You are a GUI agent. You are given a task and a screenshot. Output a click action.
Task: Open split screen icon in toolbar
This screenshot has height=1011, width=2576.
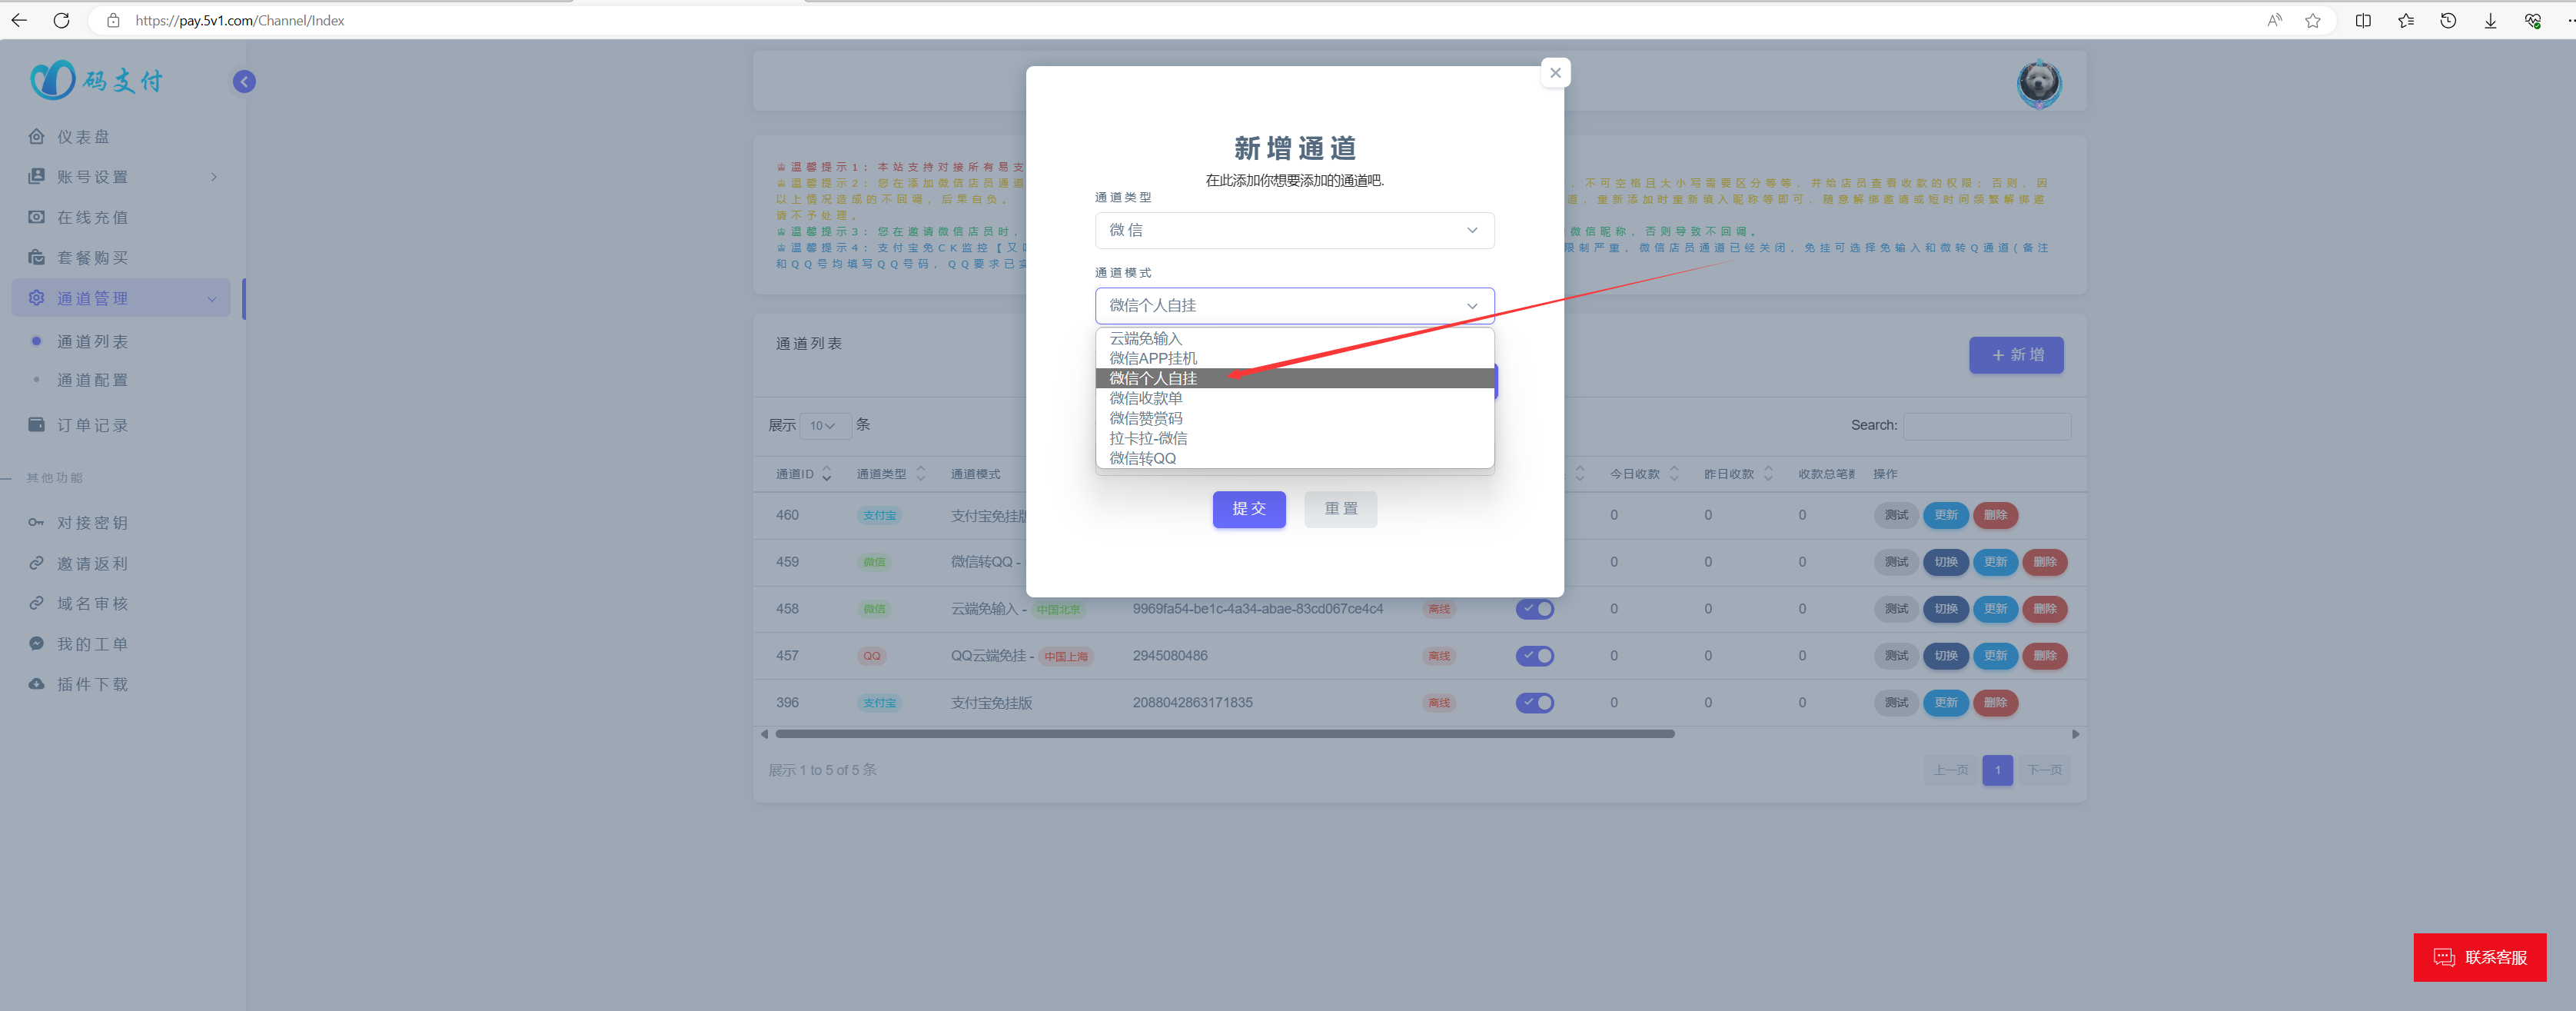click(x=2363, y=20)
